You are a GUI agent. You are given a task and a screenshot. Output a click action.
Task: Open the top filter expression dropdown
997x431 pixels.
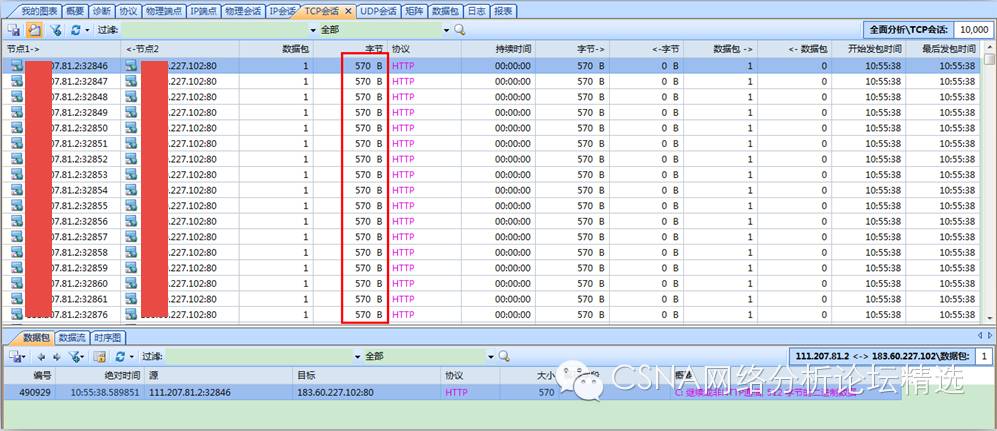311,30
